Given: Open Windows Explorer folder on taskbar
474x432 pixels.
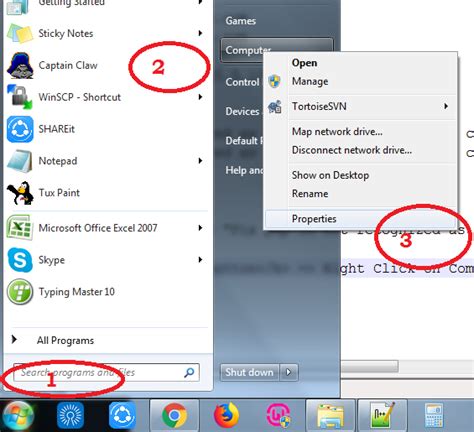Looking at the screenshot, I should 331,416.
